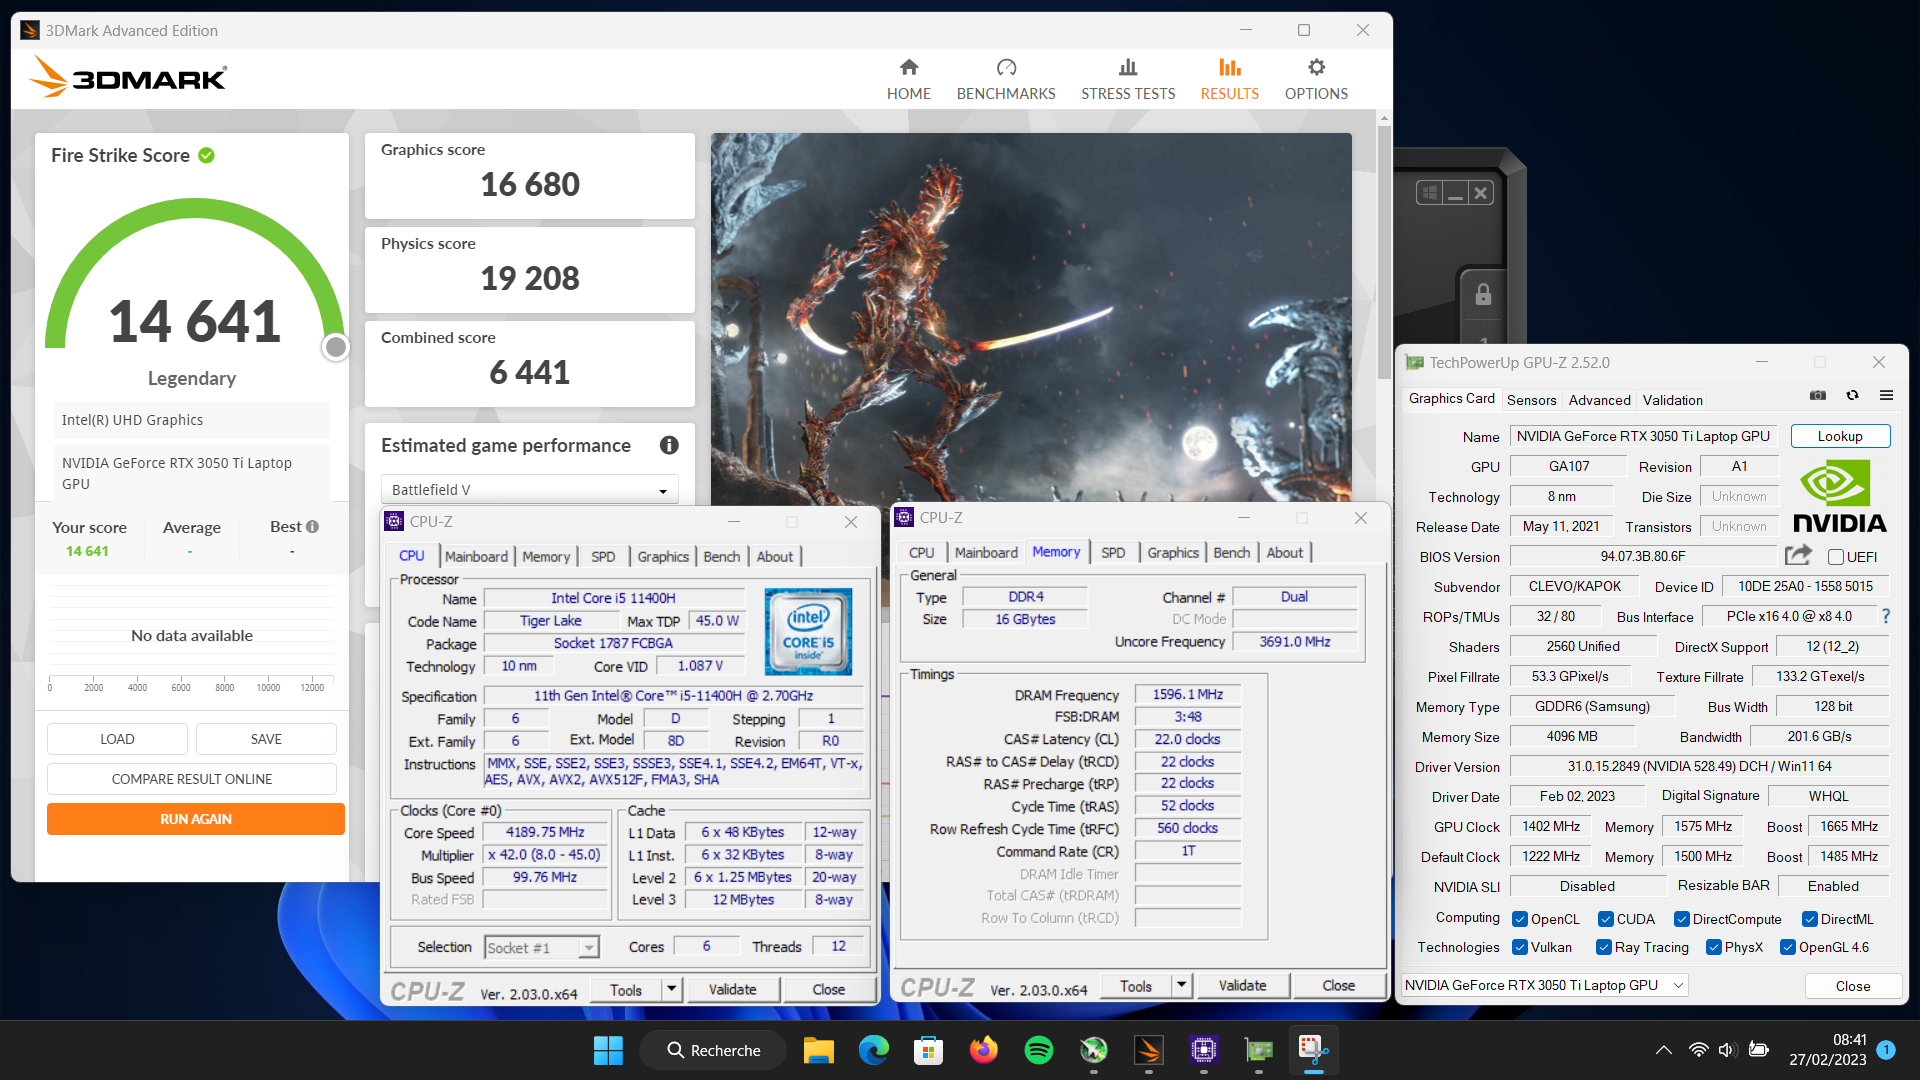Switch to Mainboard tab in CPU-Z CPU window
Viewport: 1920px width, 1080px height.
tap(476, 556)
